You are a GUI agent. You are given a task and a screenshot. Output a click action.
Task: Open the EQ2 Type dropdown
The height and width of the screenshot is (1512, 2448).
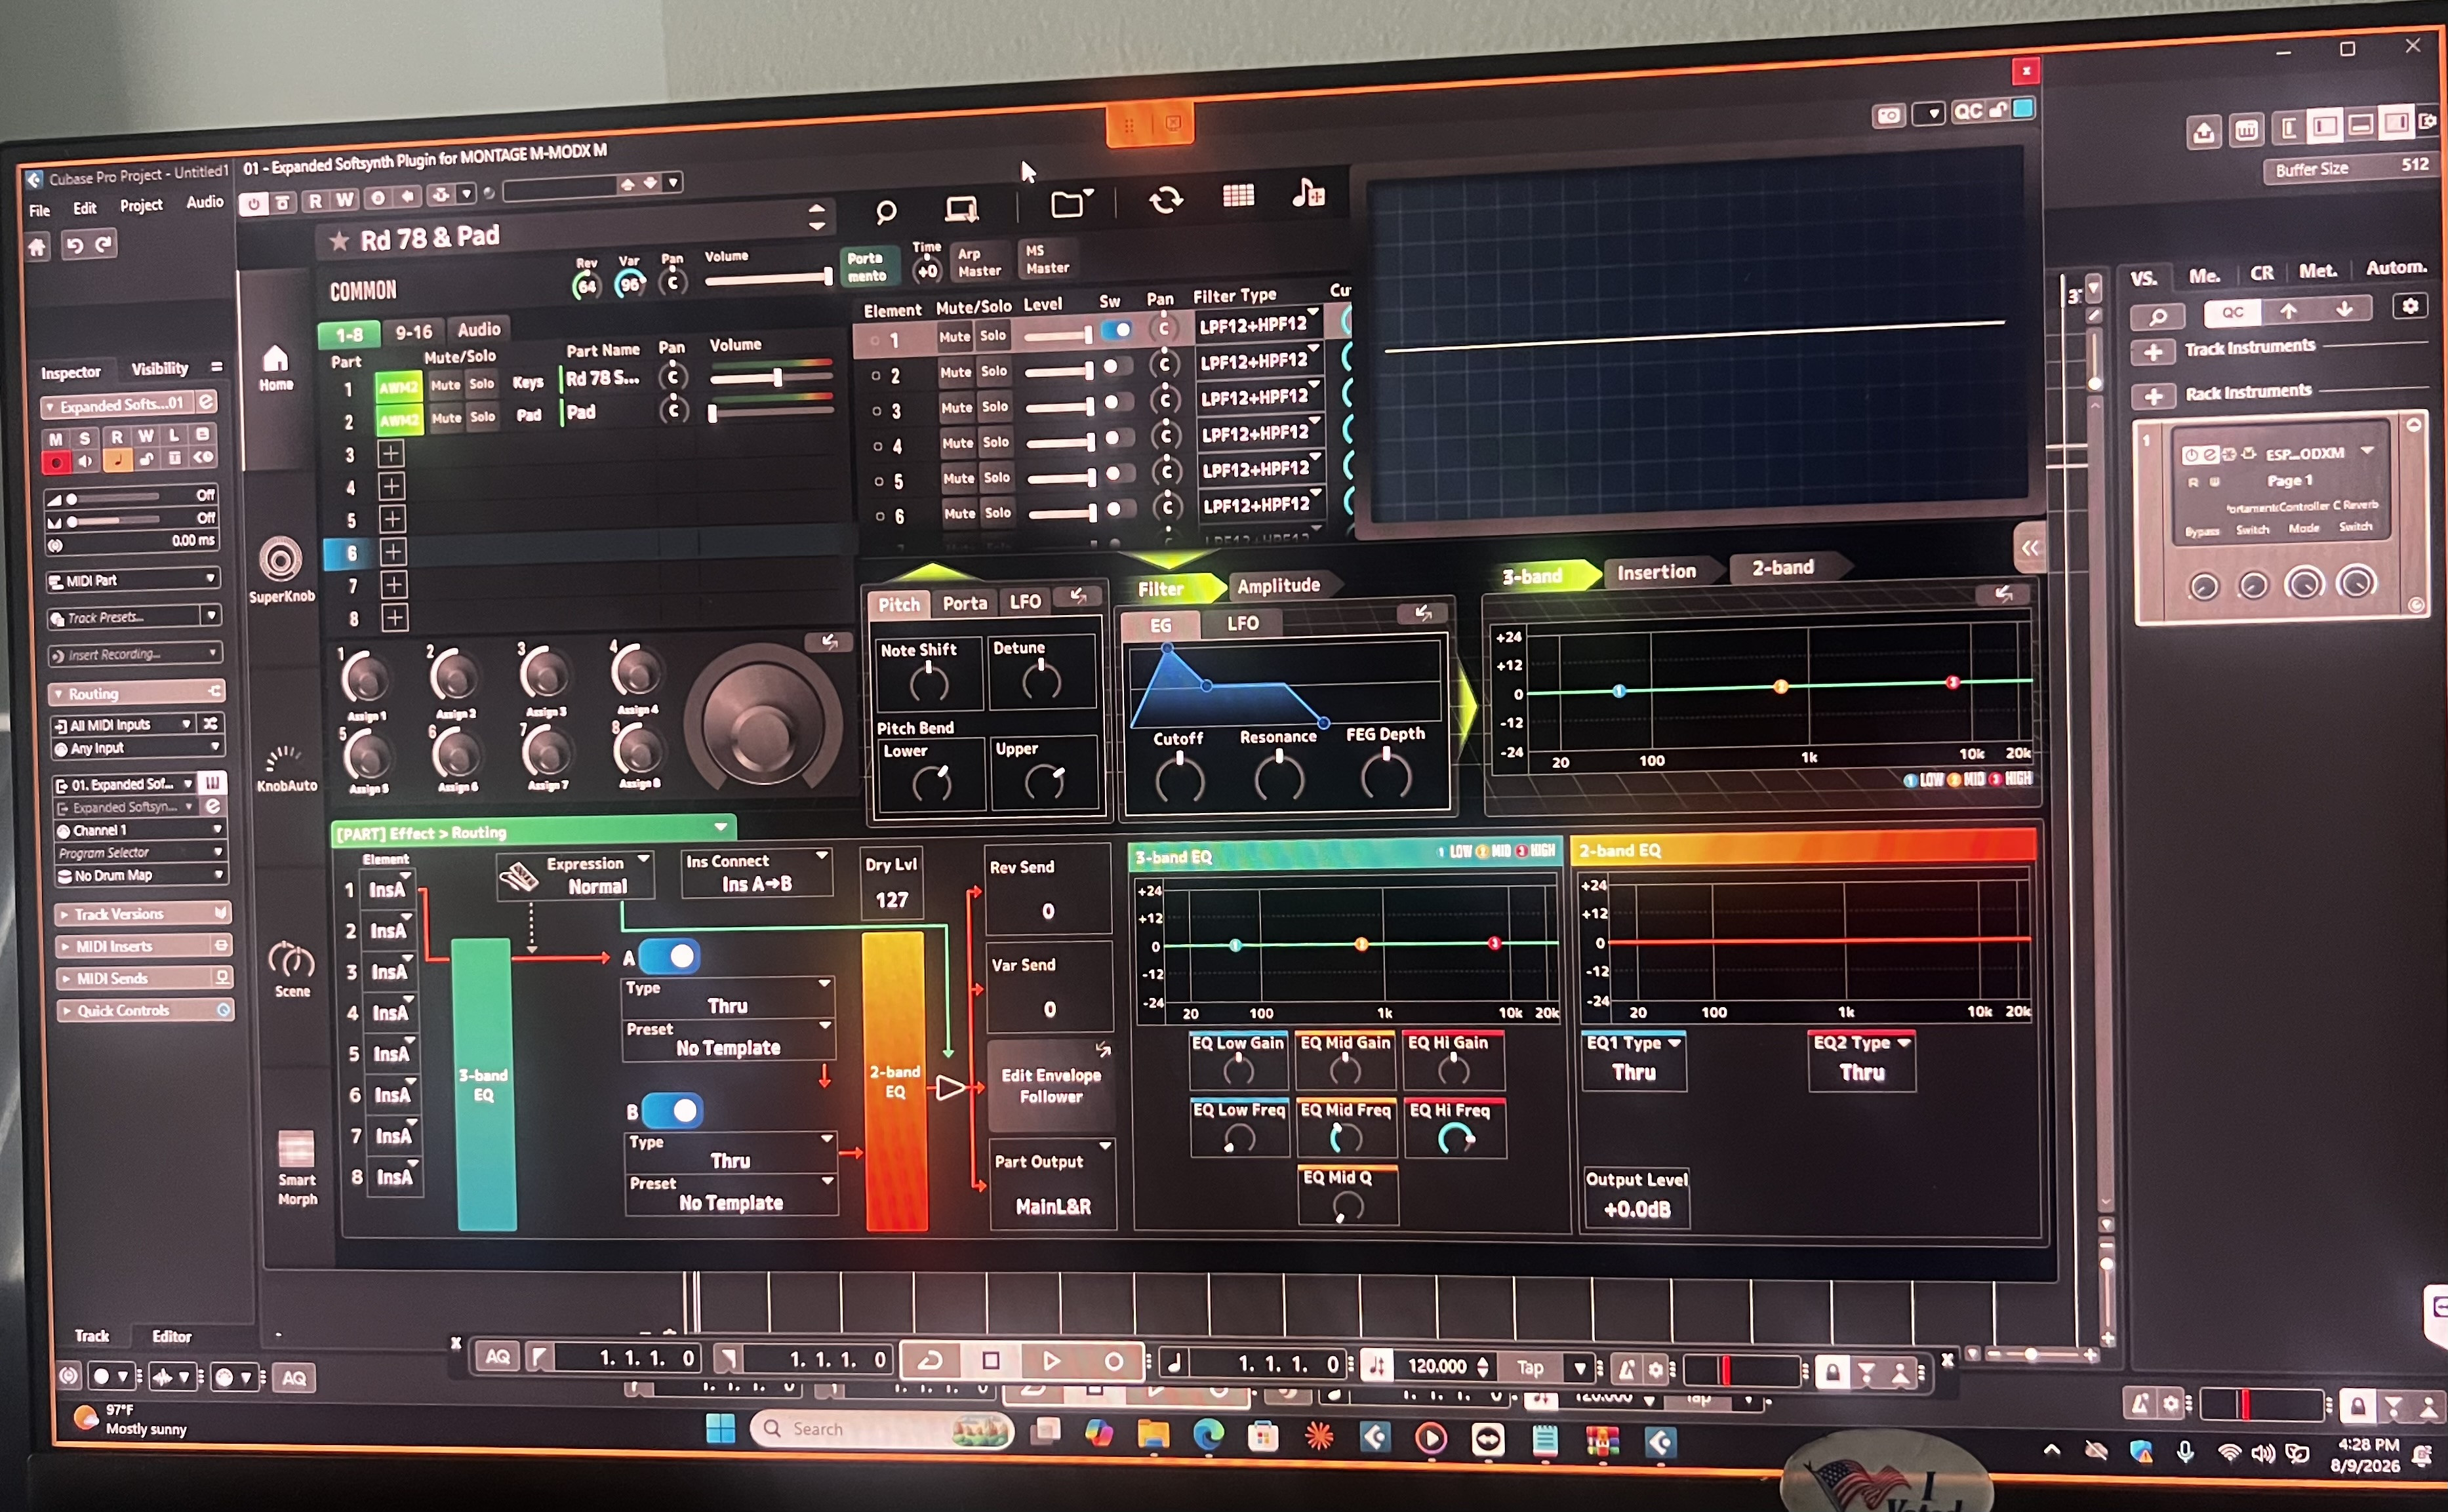click(1862, 1060)
